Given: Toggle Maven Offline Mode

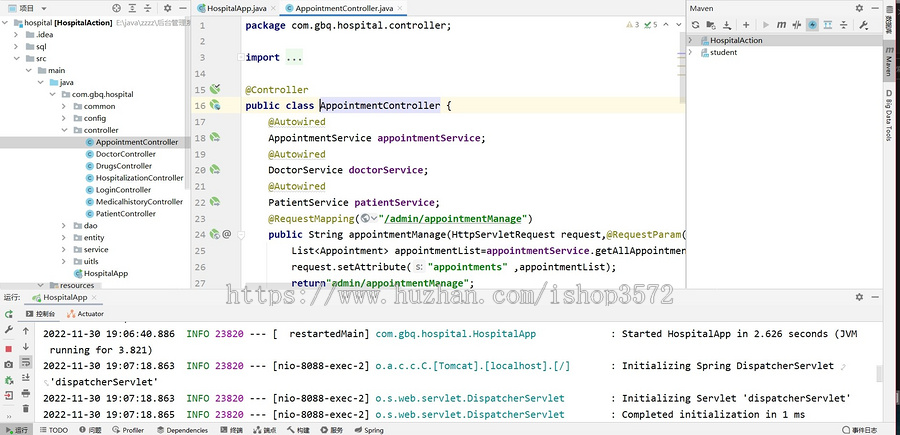Looking at the screenshot, I should tap(797, 25).
